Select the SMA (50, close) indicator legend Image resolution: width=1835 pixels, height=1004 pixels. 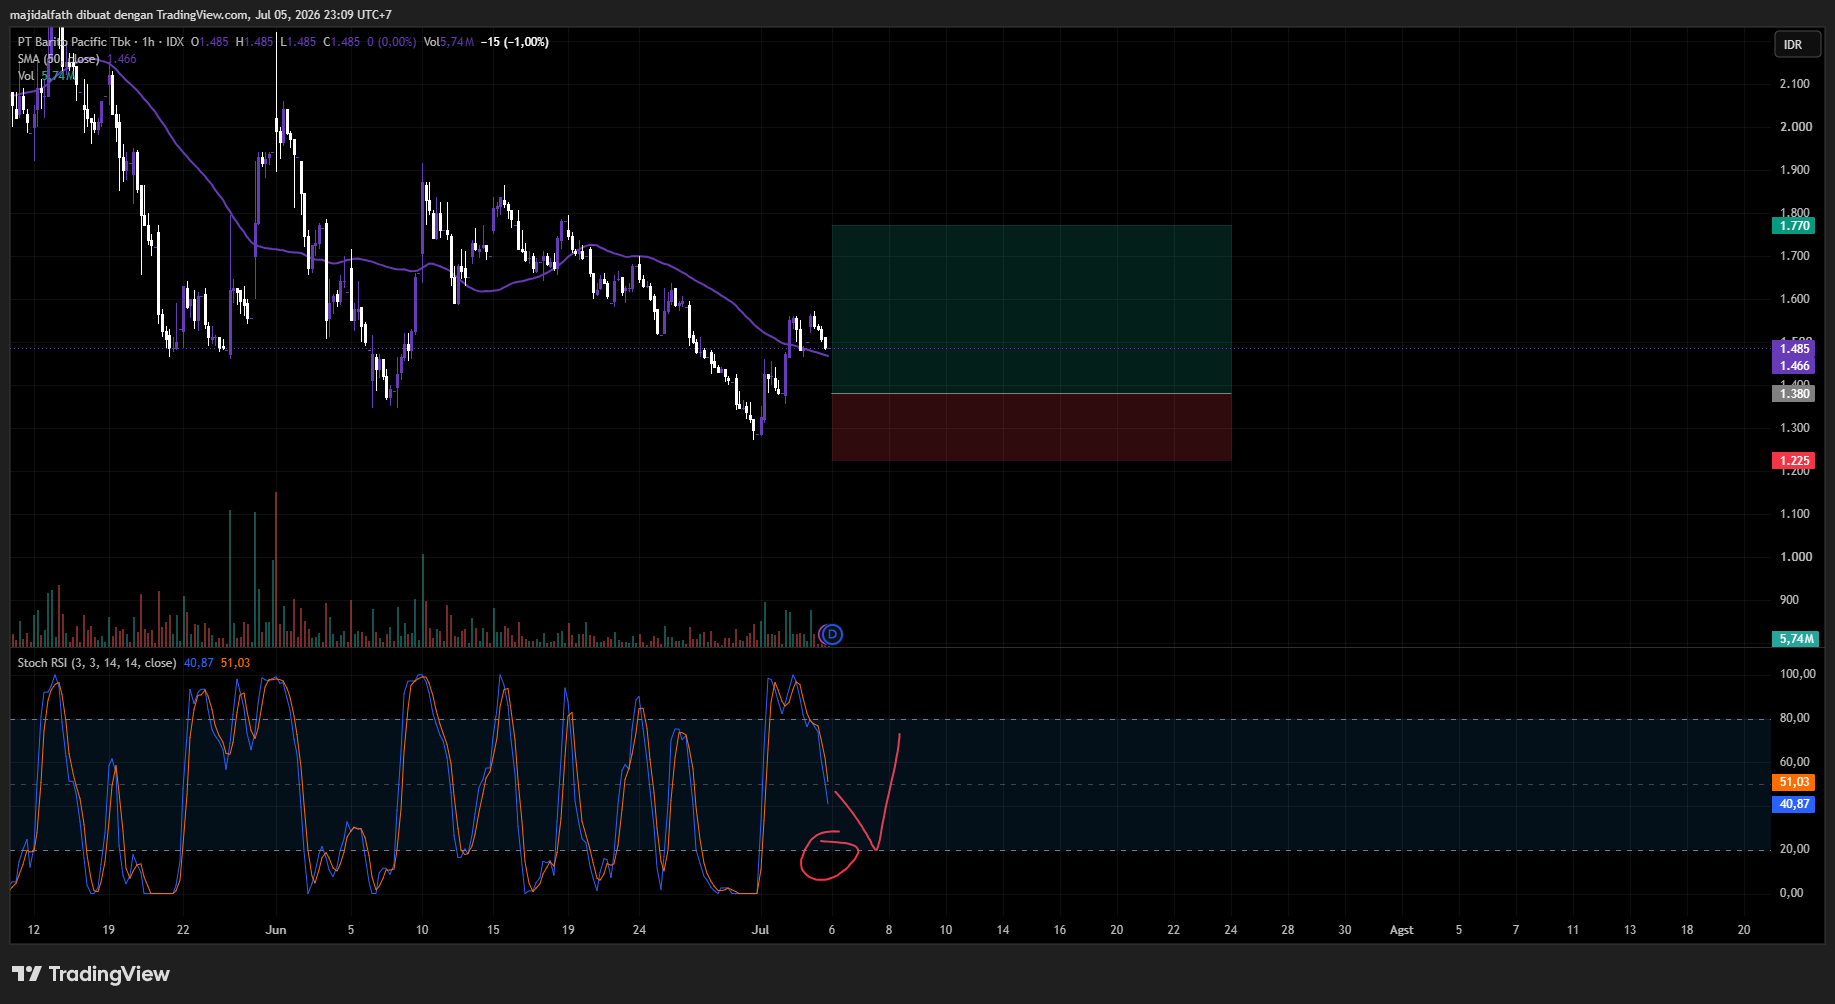tap(58, 59)
